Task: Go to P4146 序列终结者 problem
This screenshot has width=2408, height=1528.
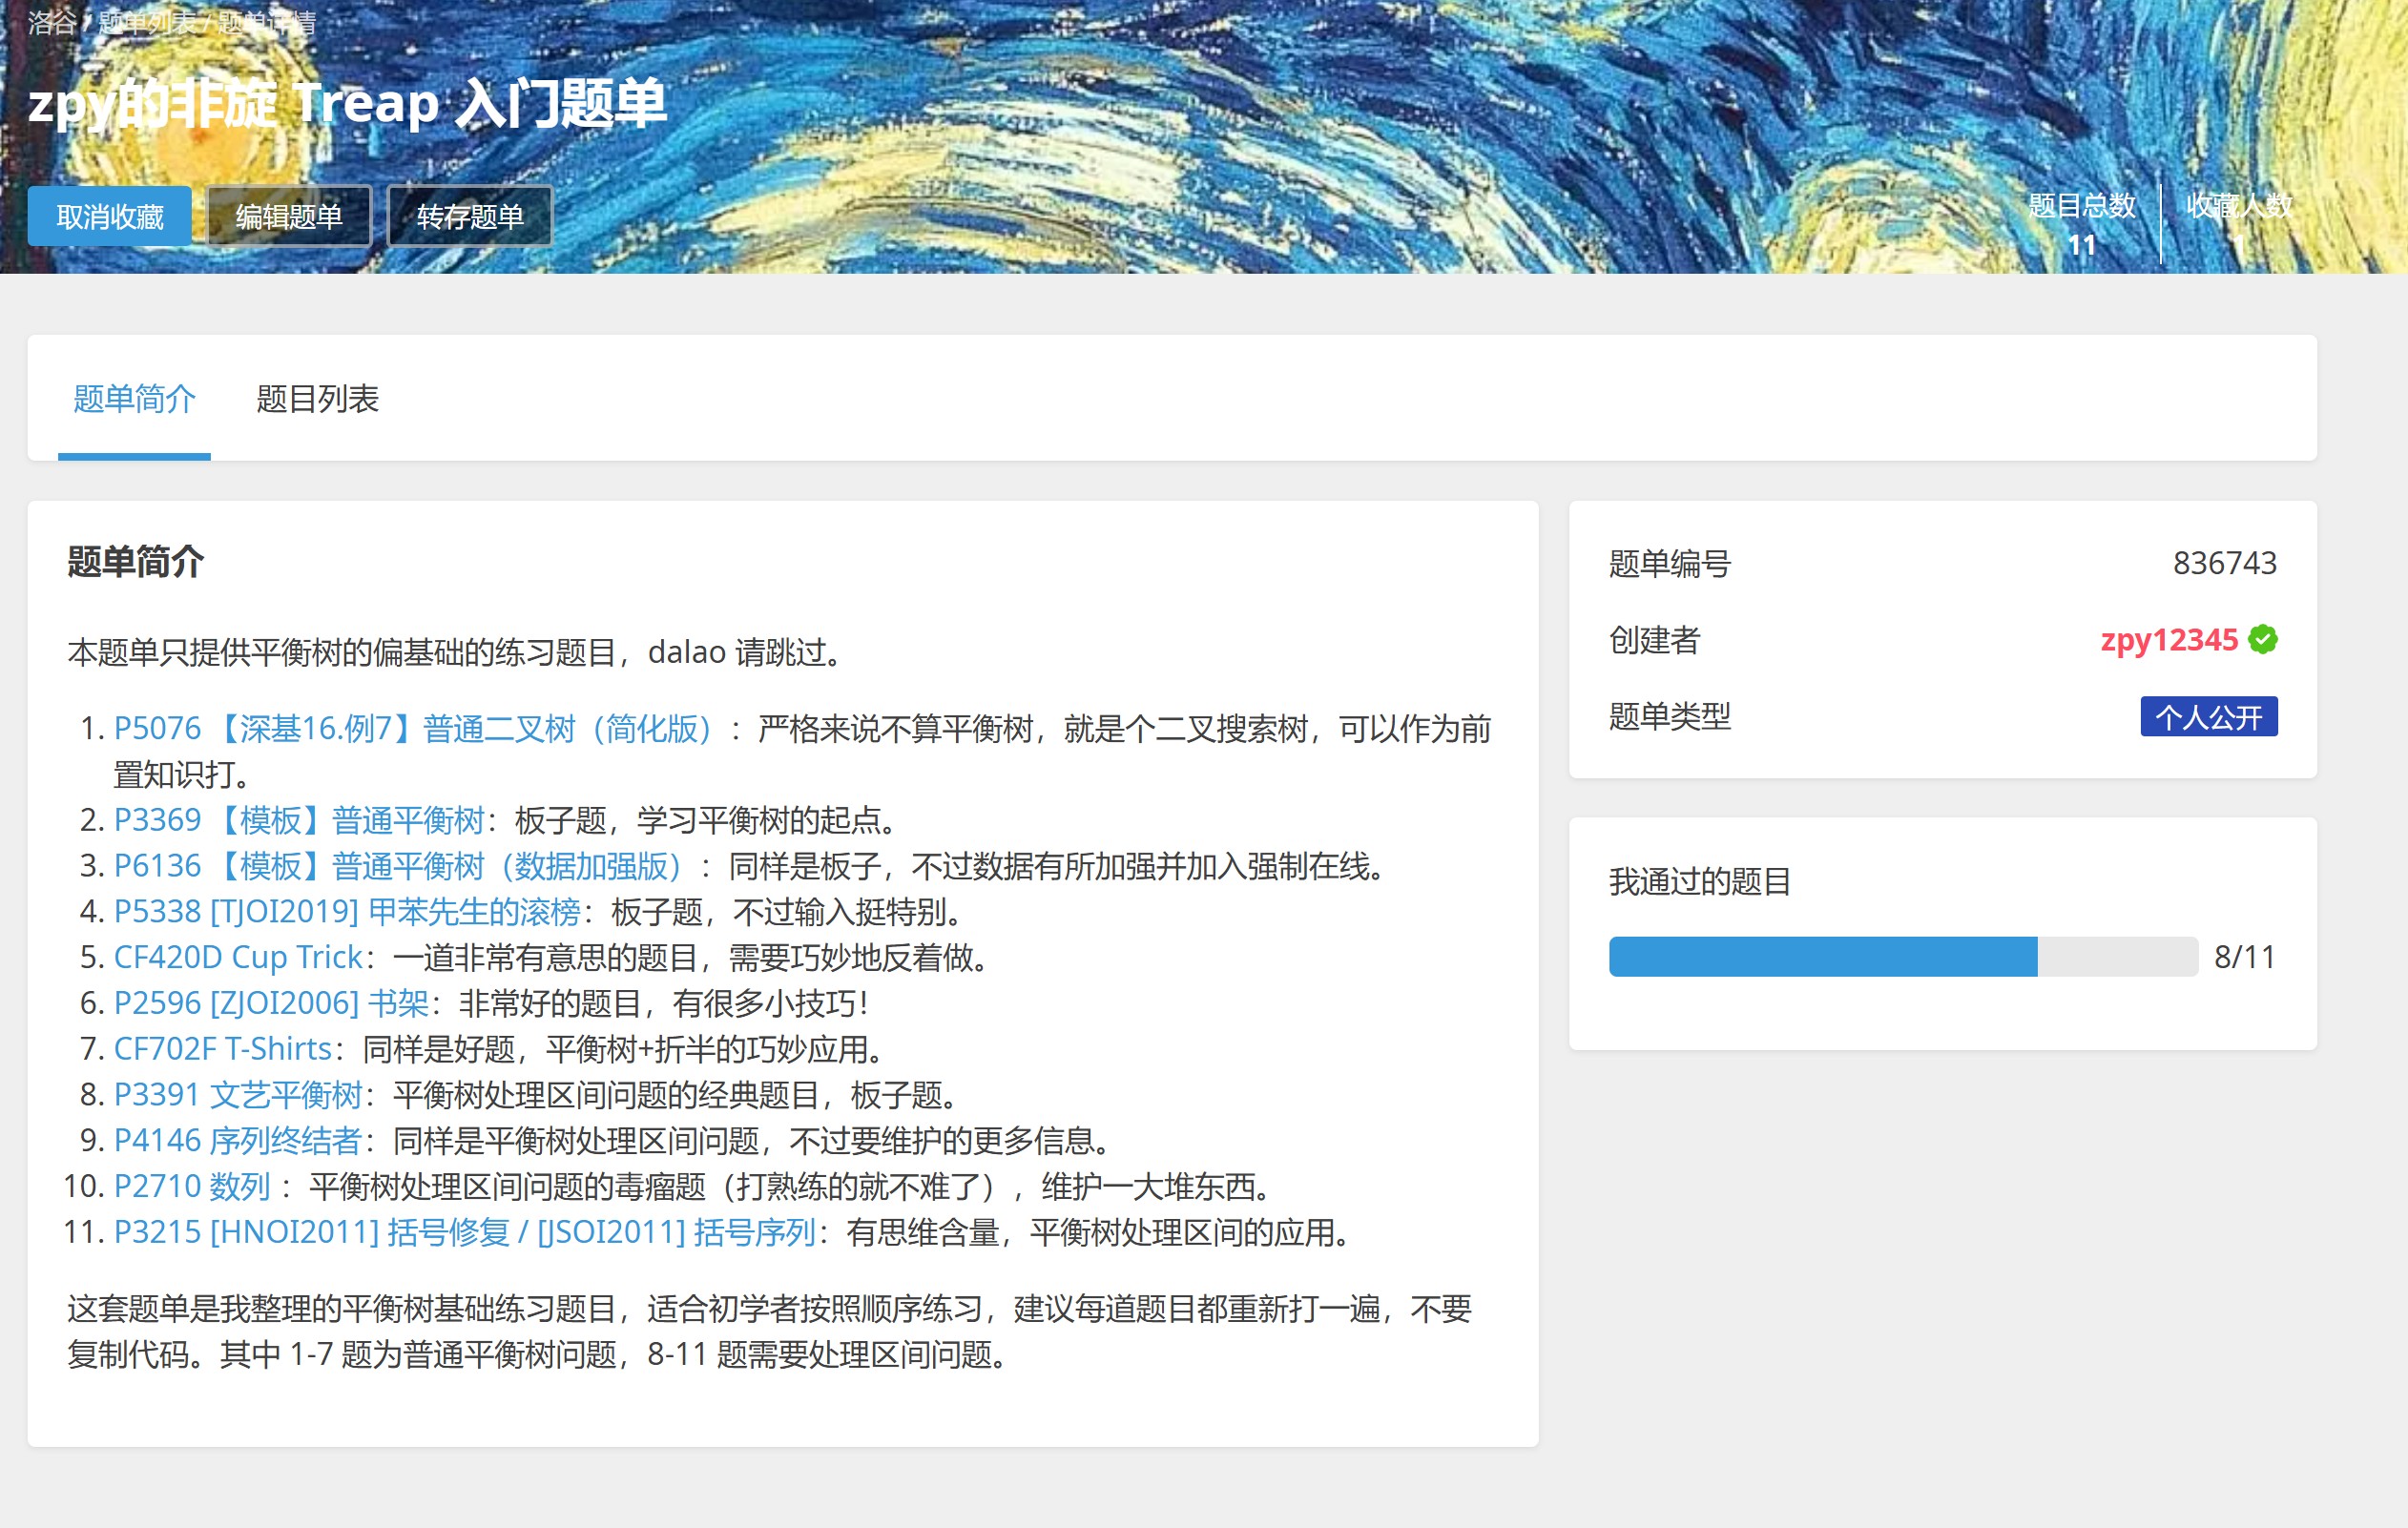Action: pyautogui.click(x=237, y=1141)
